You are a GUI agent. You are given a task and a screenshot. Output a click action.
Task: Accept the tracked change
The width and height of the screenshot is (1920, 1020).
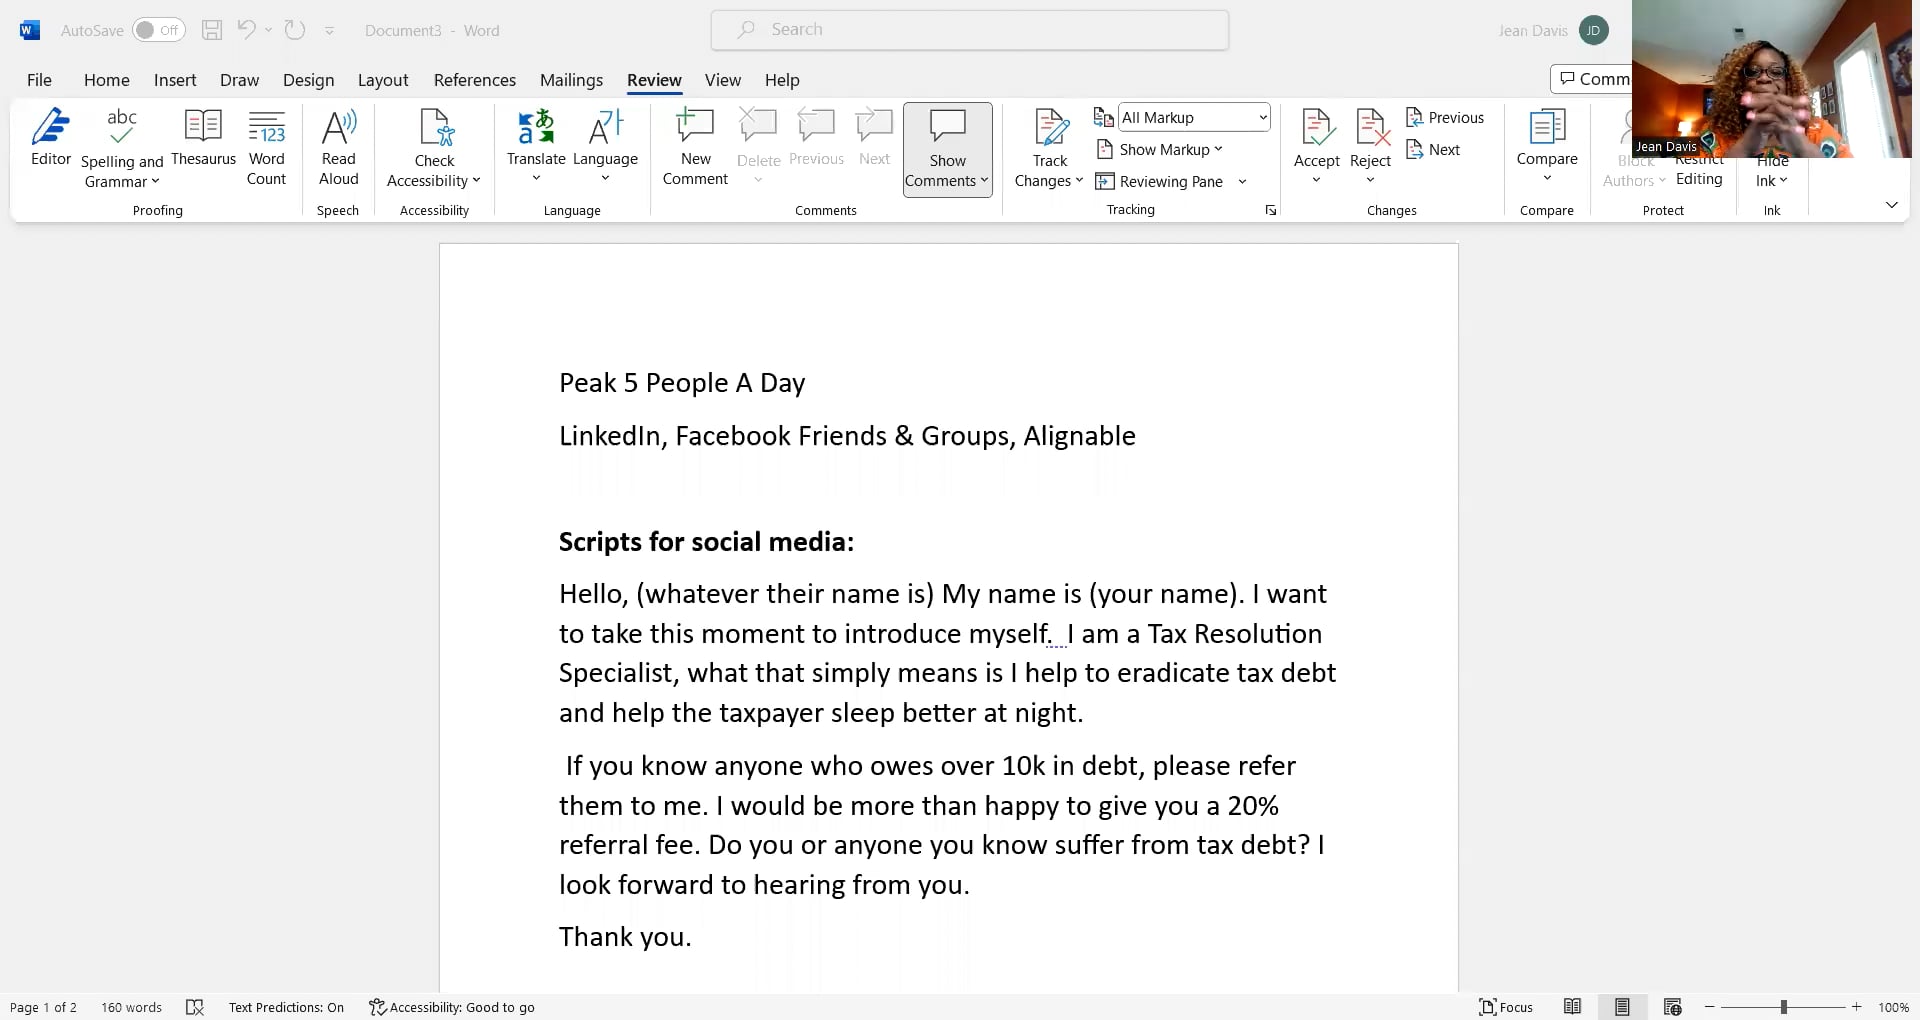1316,137
